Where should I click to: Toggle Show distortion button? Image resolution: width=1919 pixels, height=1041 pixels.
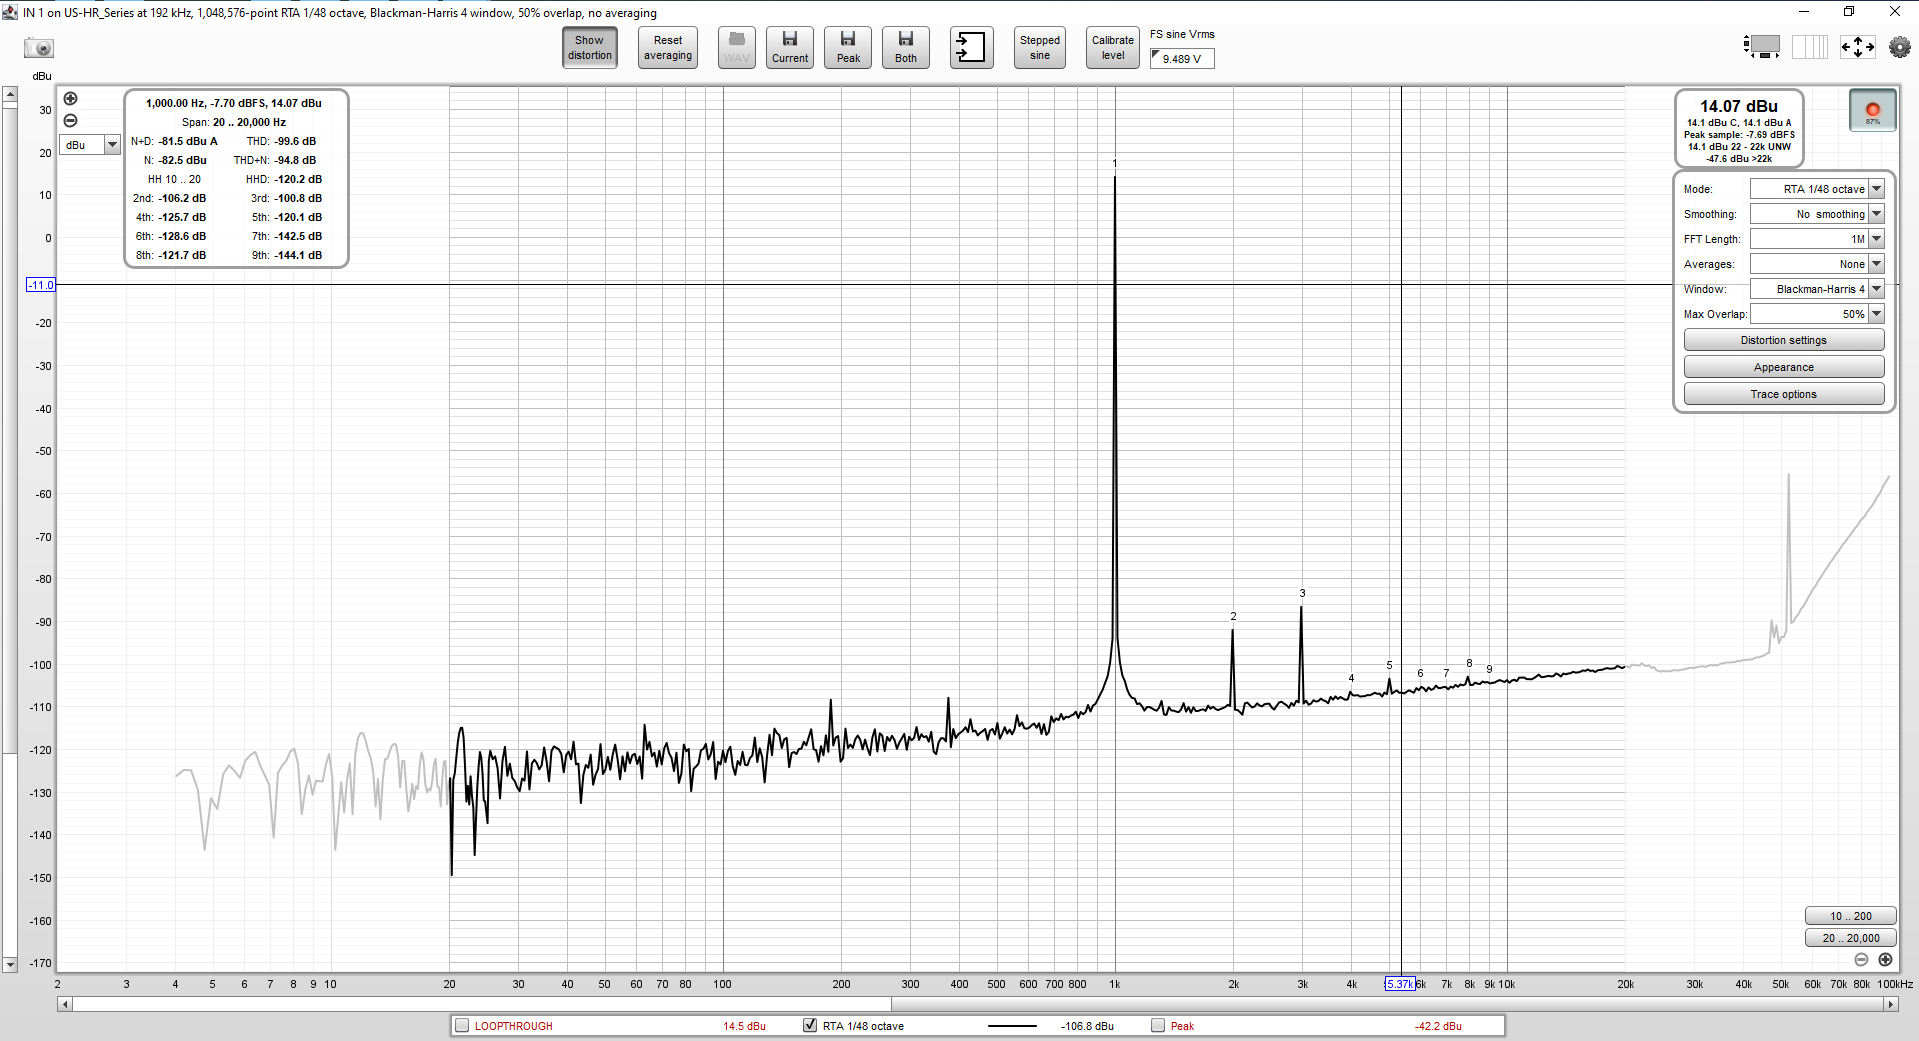tap(590, 48)
